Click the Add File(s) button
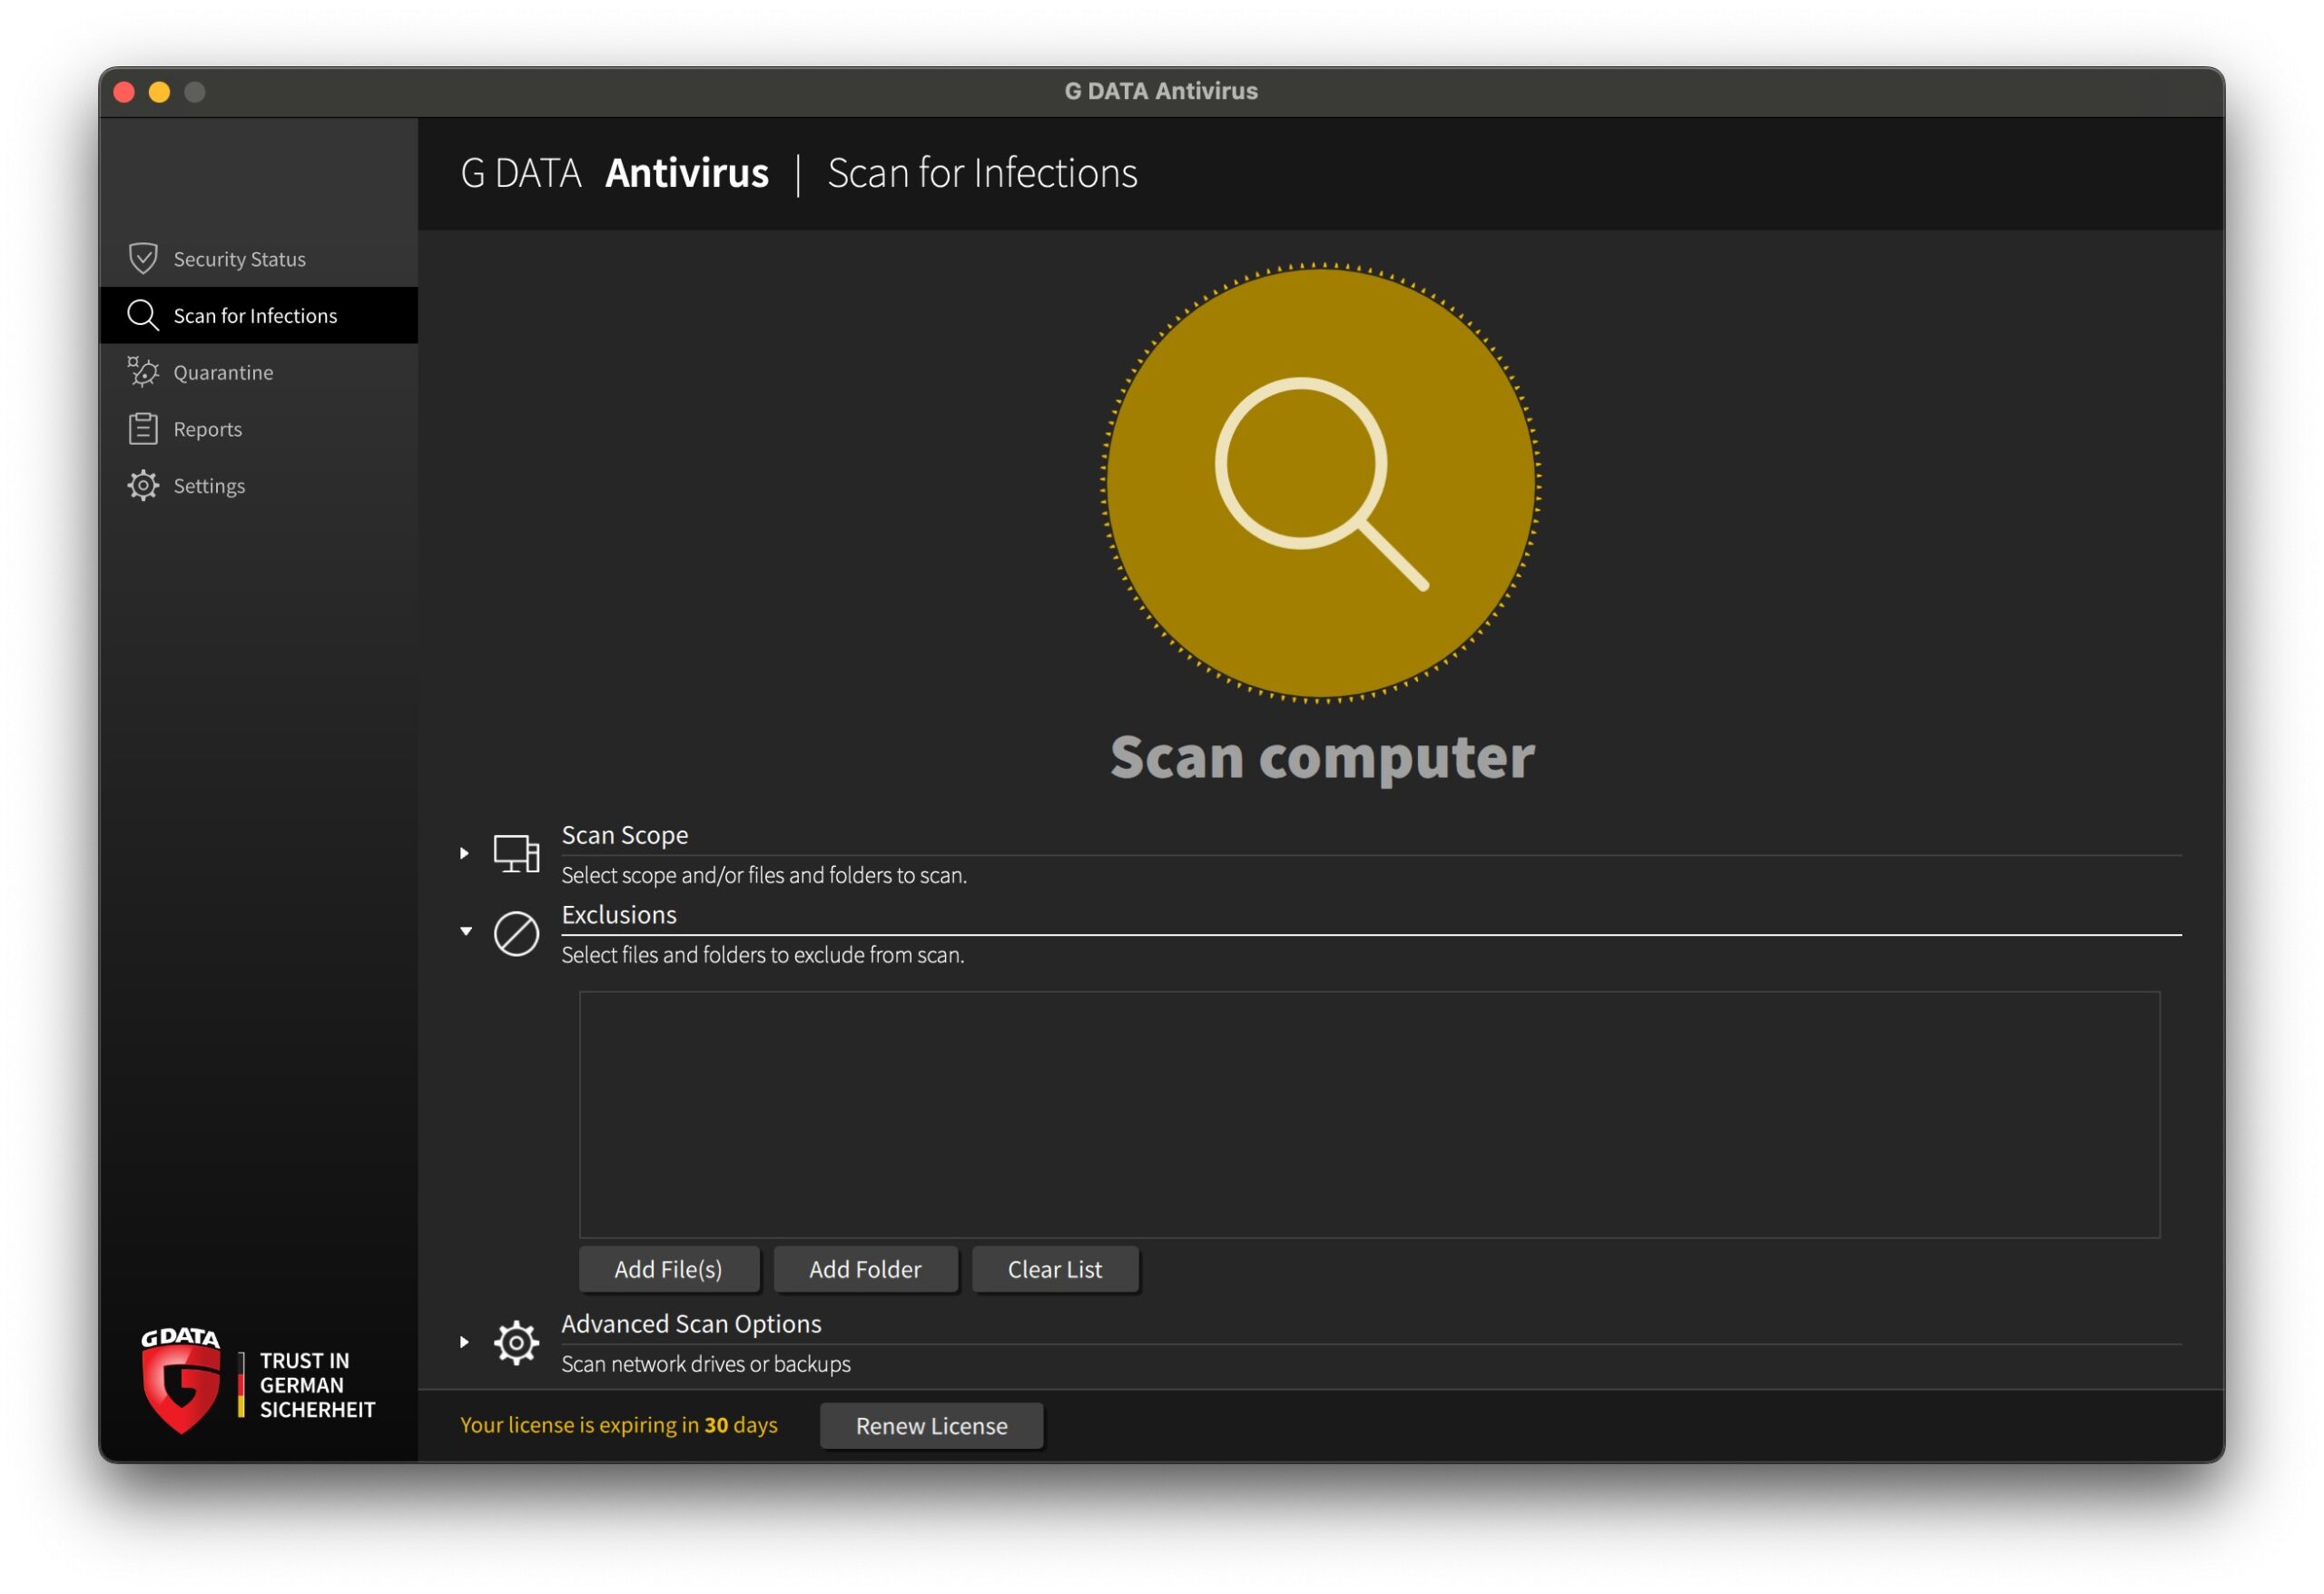 [668, 1269]
